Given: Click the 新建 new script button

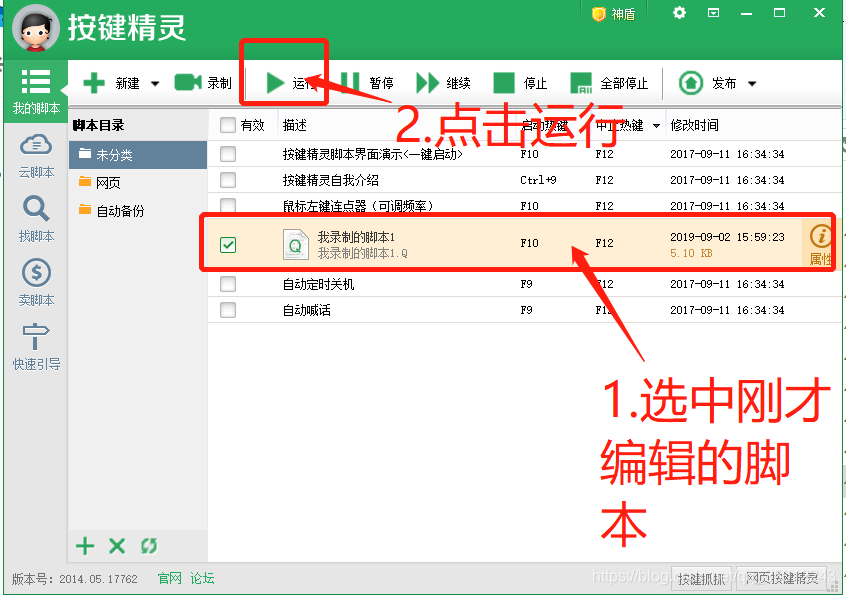Looking at the screenshot, I should click(x=112, y=84).
